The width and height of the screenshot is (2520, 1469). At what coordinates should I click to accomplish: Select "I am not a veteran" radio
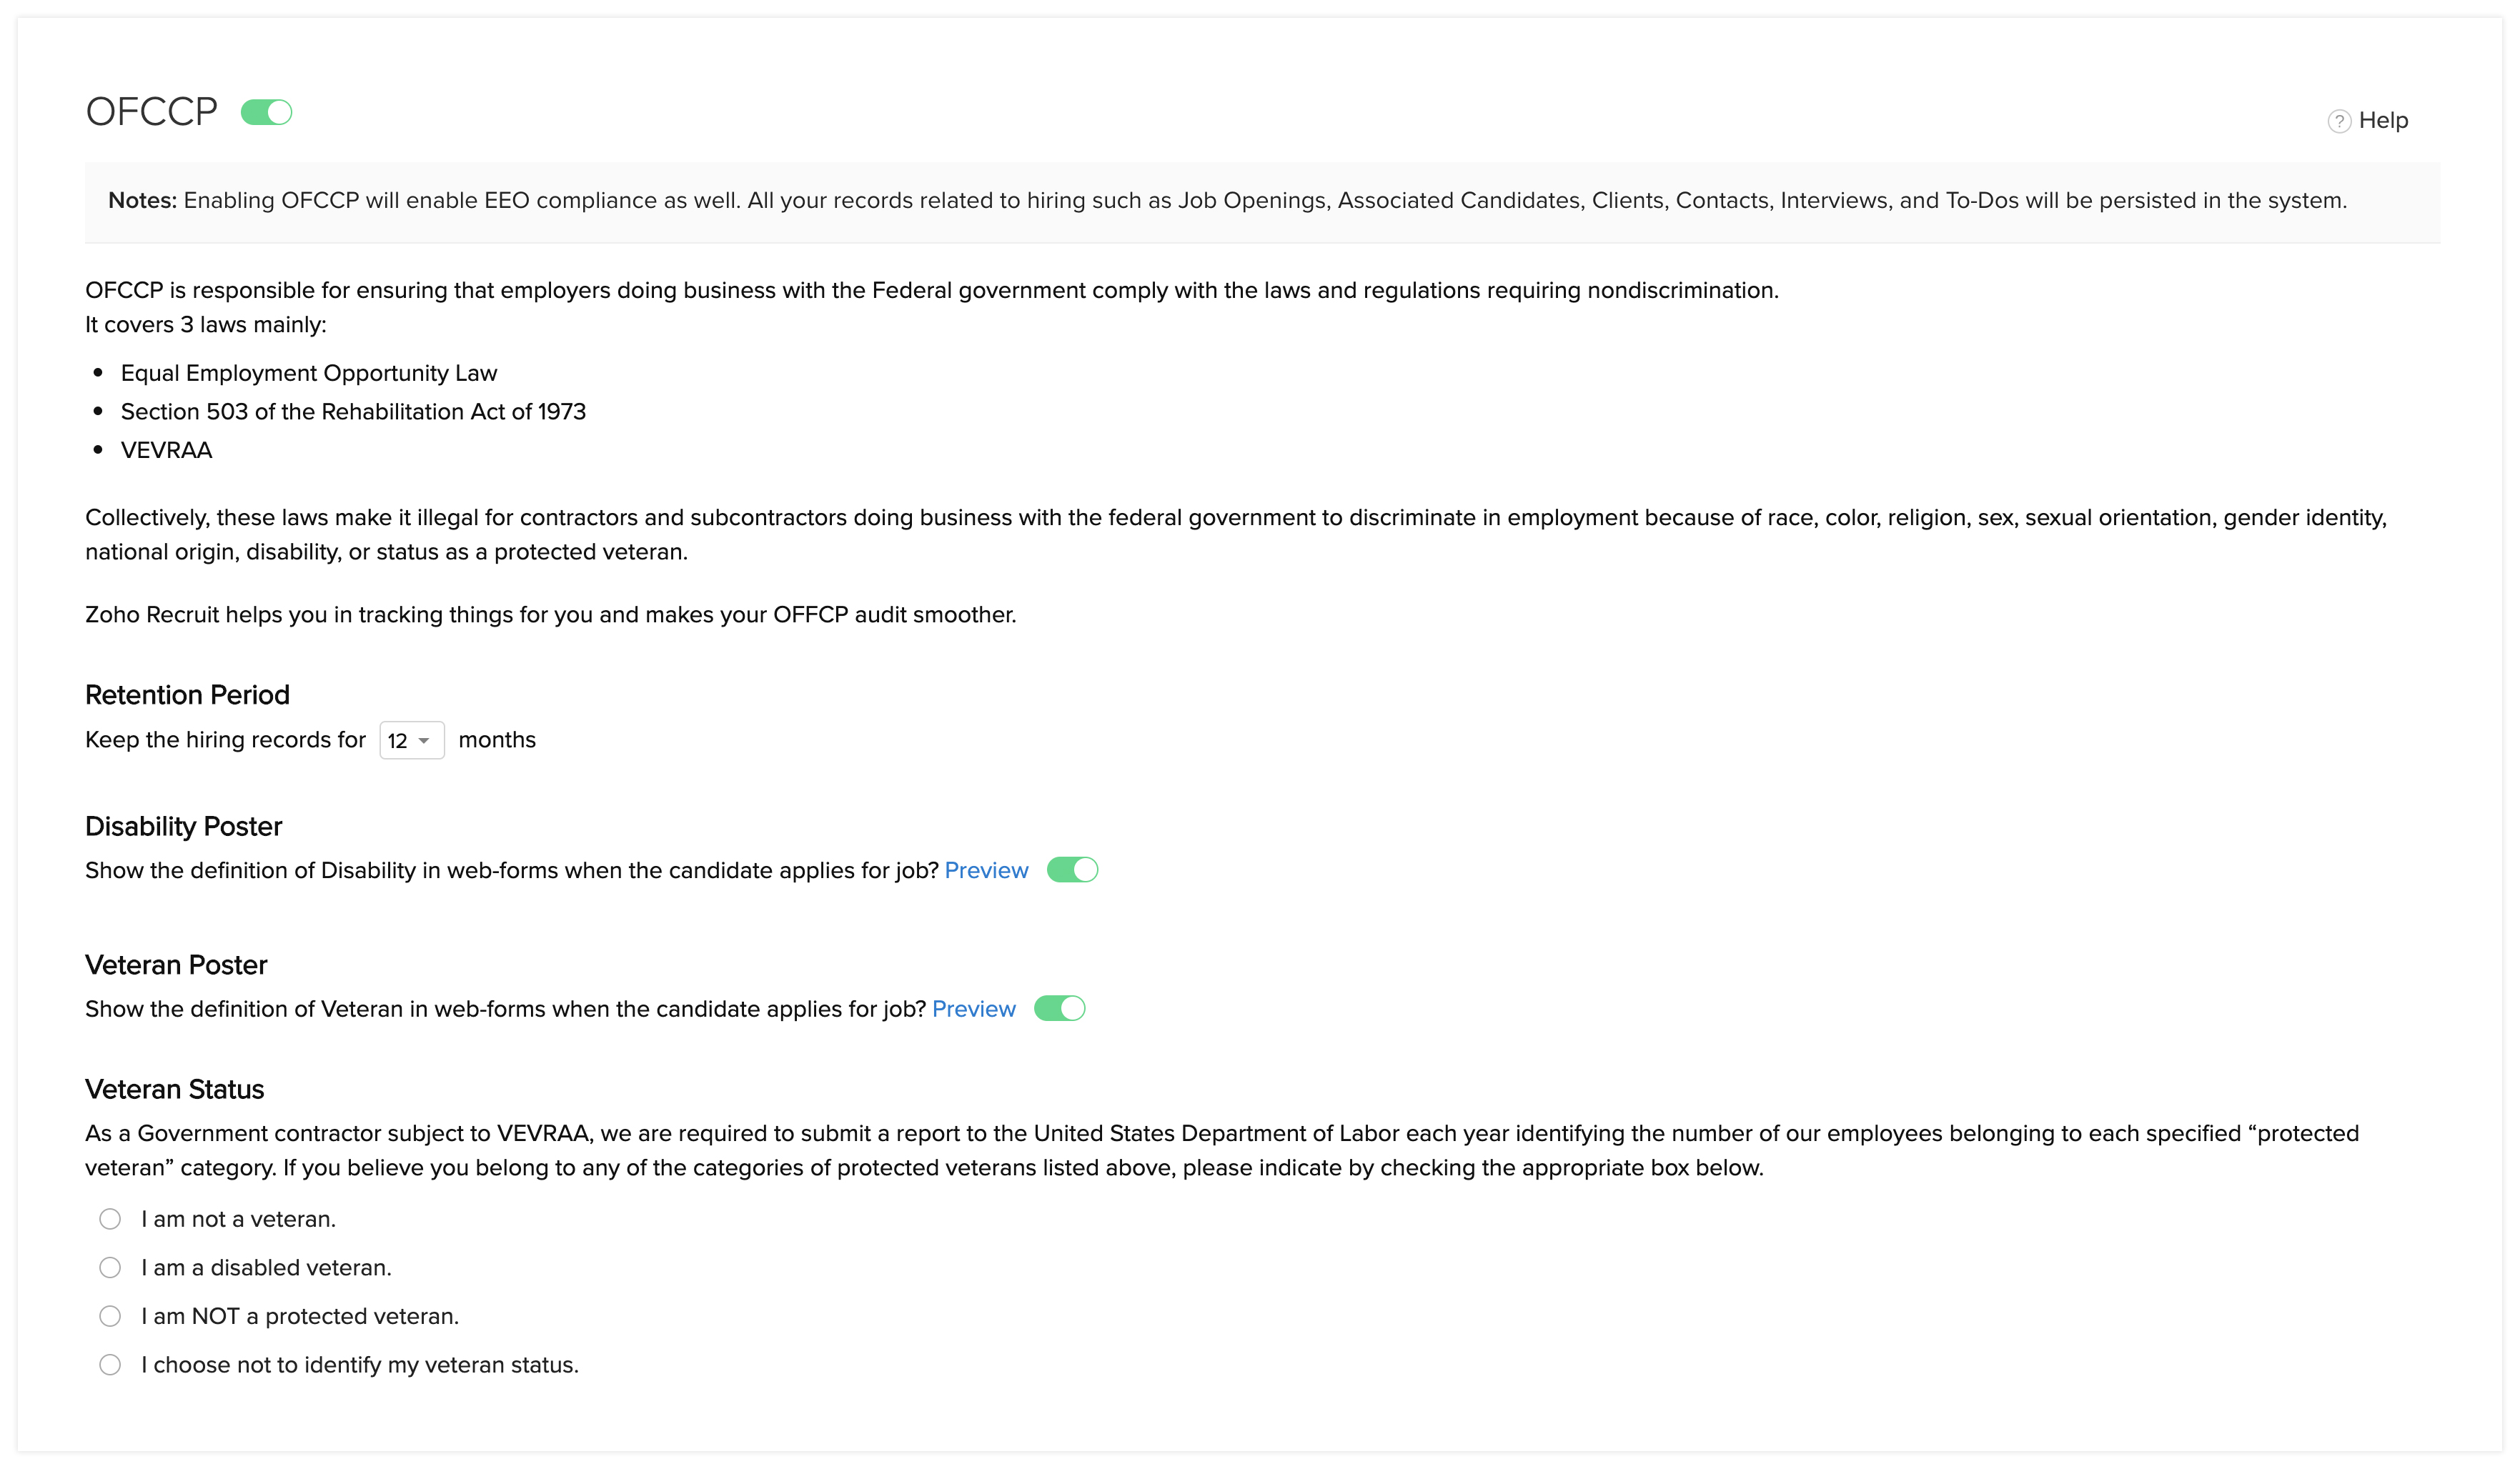pos(110,1219)
